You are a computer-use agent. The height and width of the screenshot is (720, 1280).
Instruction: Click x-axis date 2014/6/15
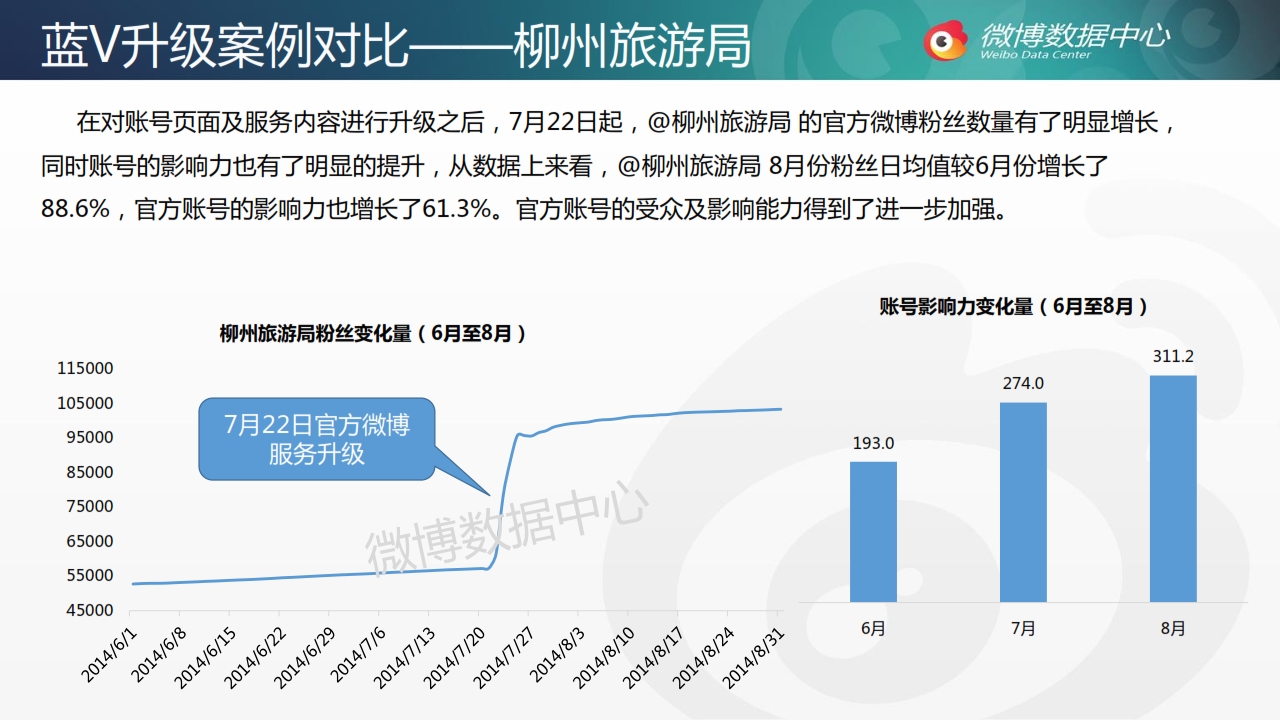(204, 658)
